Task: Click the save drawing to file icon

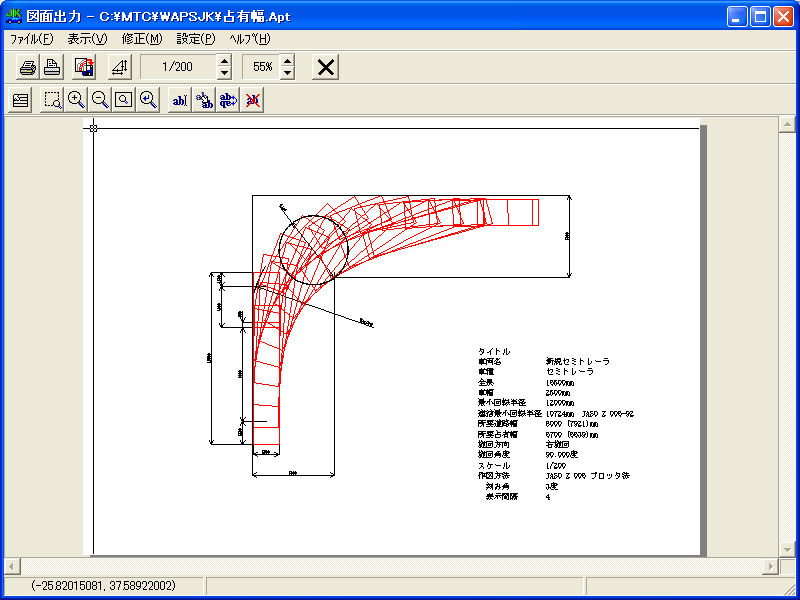Action: point(84,68)
